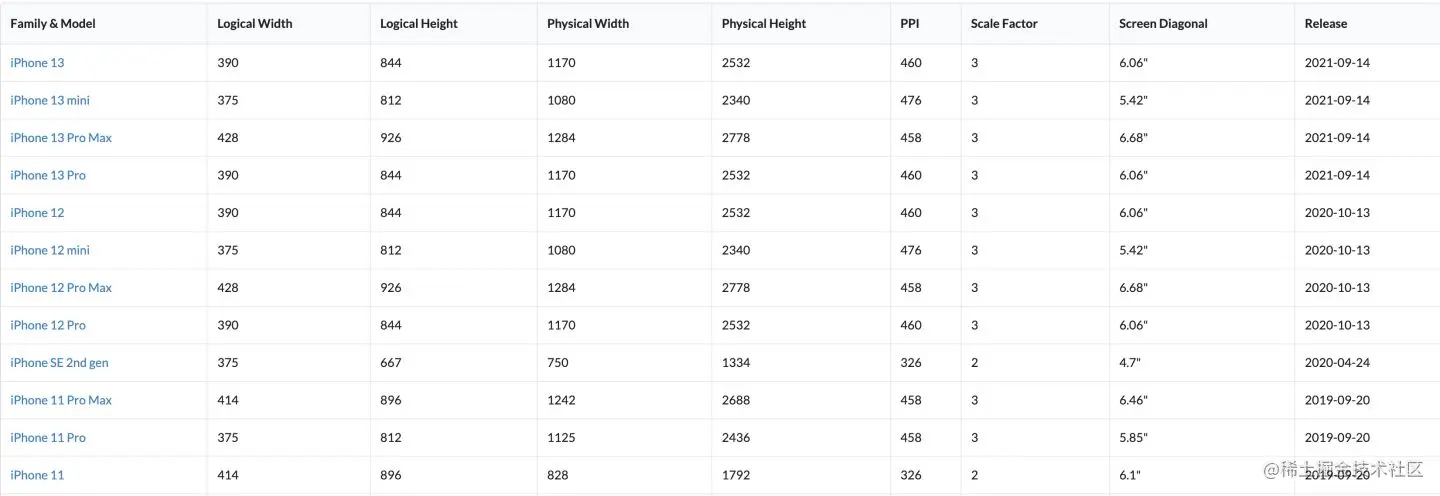Open the iPhone SE 2nd gen link

pyautogui.click(x=59, y=363)
